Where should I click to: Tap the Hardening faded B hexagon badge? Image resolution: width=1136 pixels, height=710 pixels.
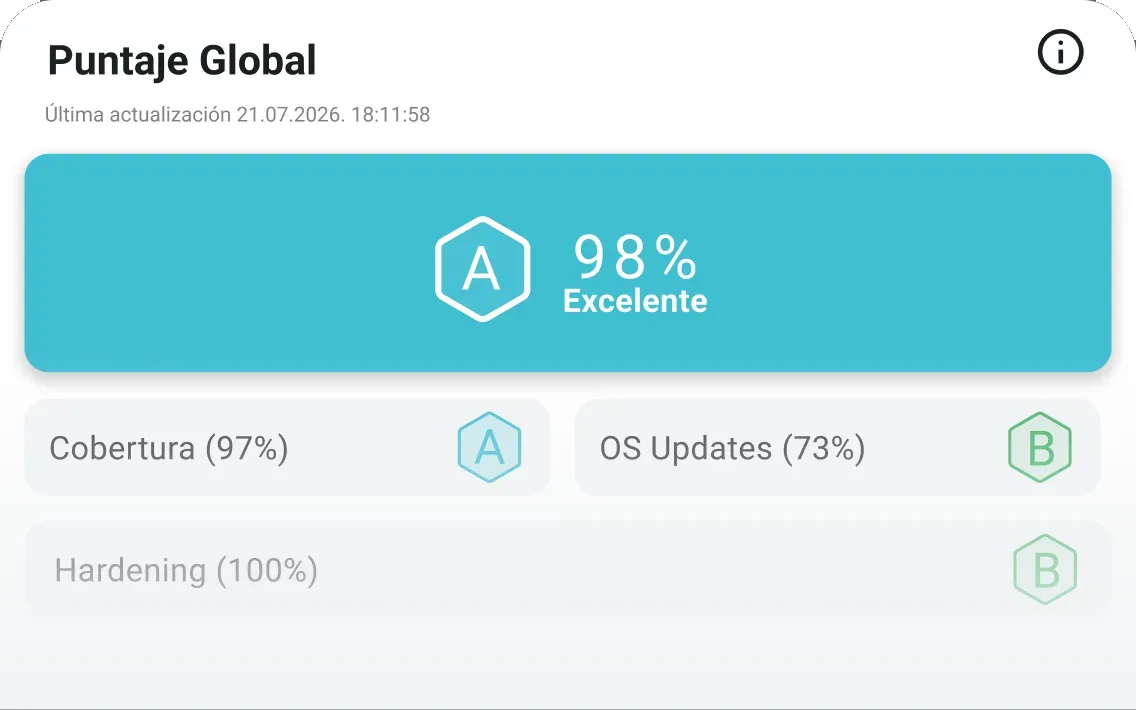click(x=1045, y=569)
